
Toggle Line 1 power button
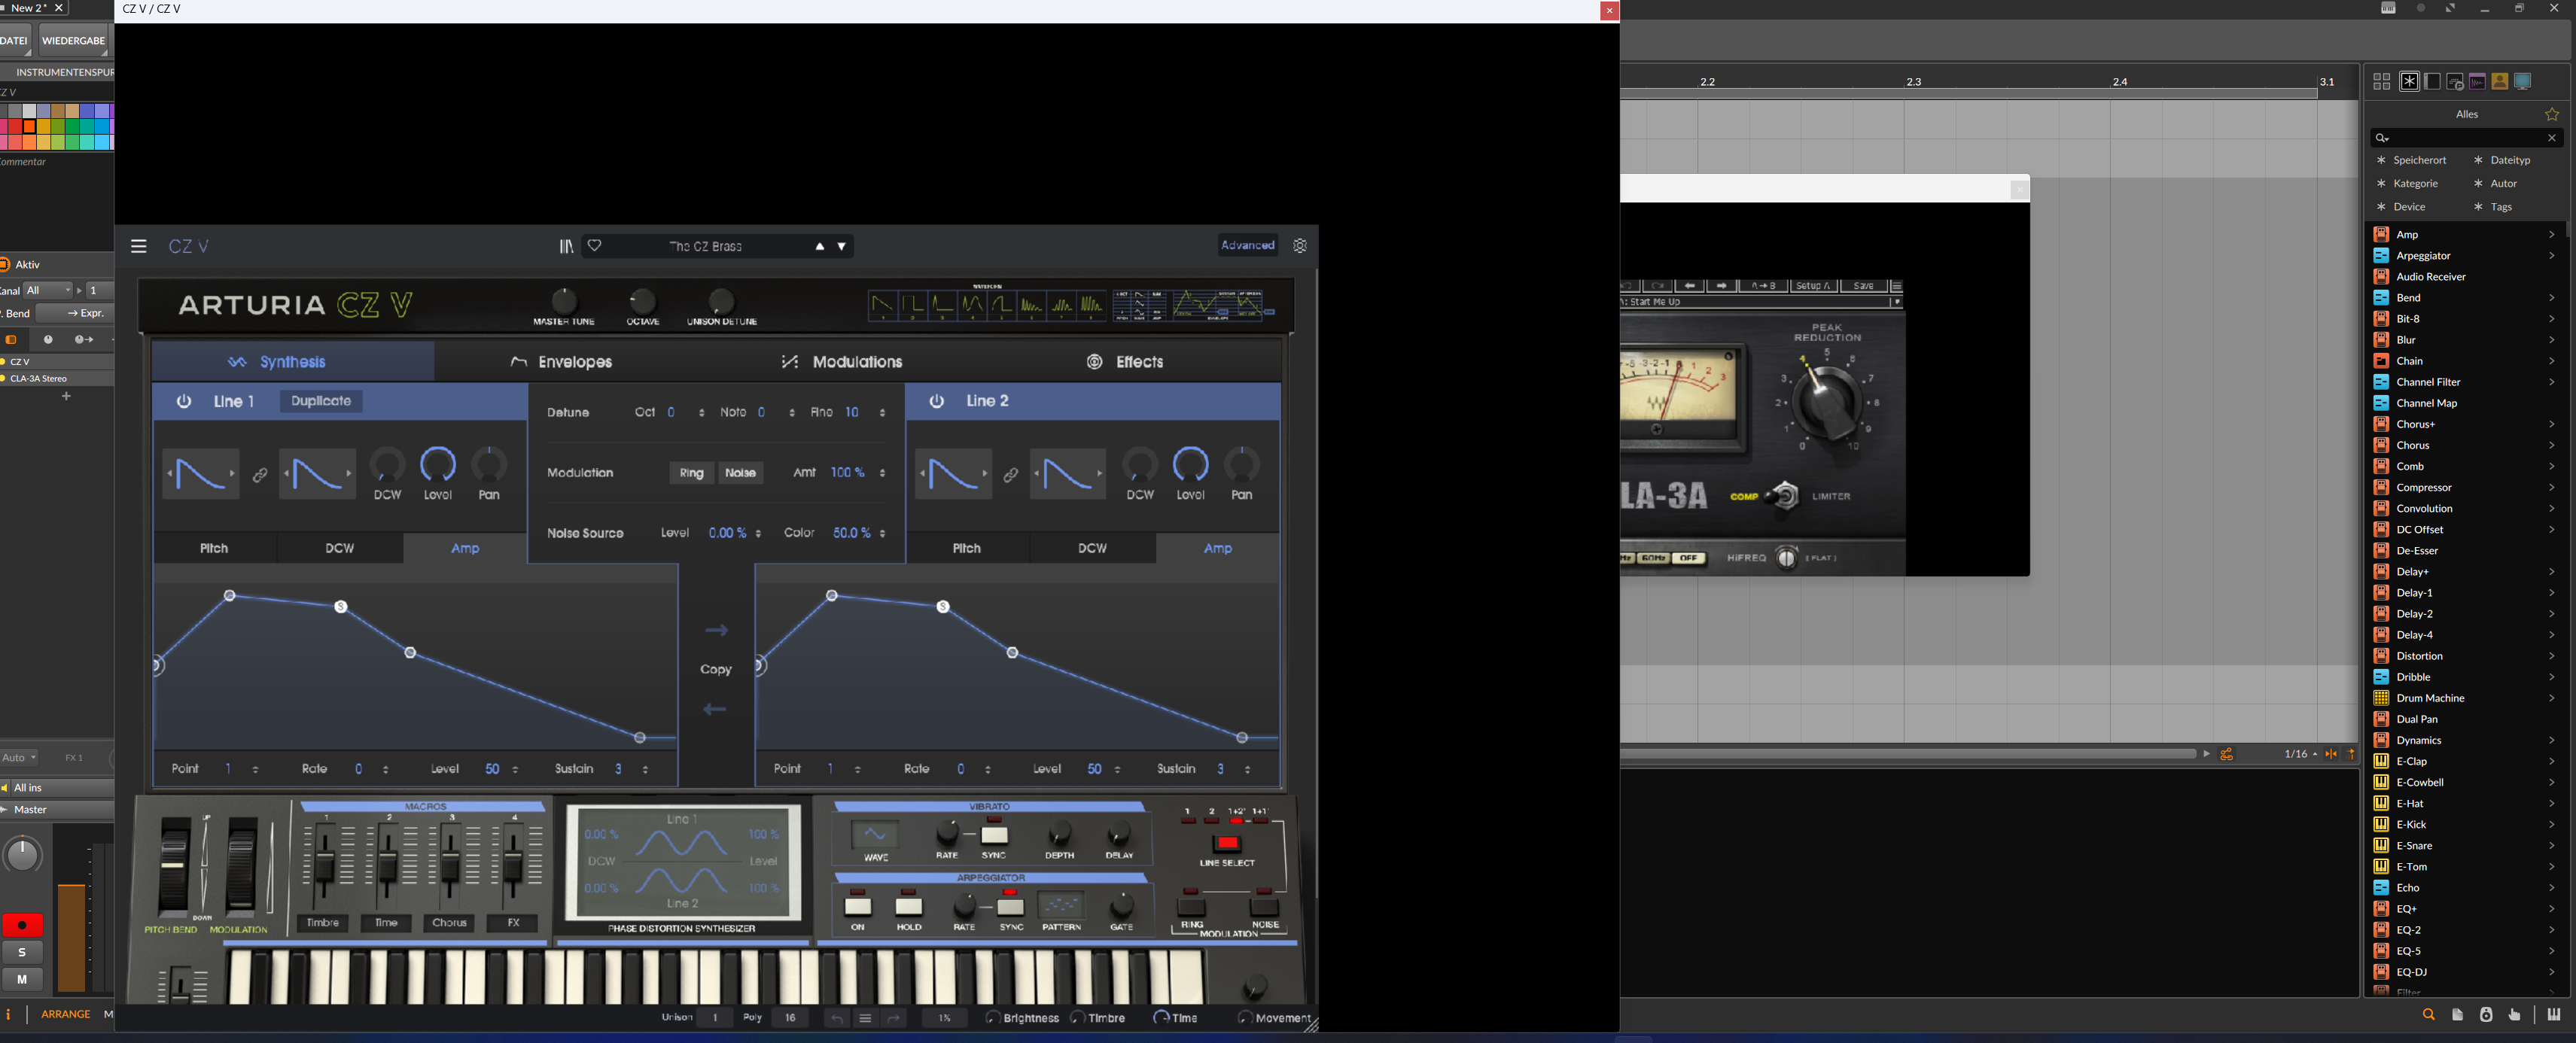184,401
